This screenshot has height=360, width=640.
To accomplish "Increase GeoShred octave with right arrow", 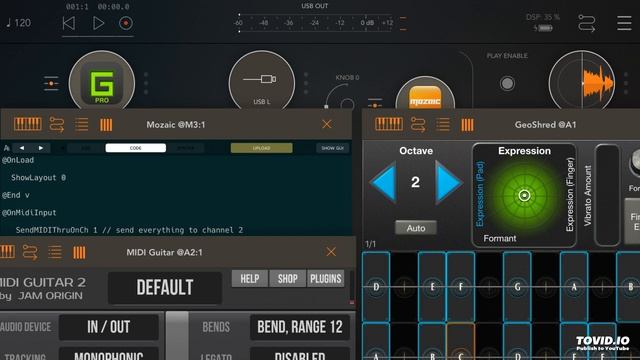I will pos(448,182).
